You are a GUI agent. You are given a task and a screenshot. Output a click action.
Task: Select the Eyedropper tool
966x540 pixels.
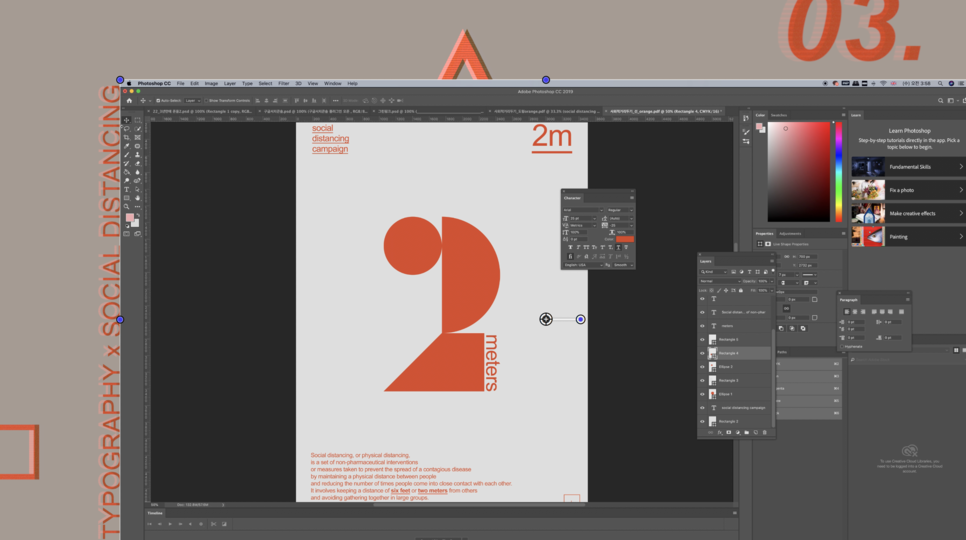pyautogui.click(x=126, y=146)
